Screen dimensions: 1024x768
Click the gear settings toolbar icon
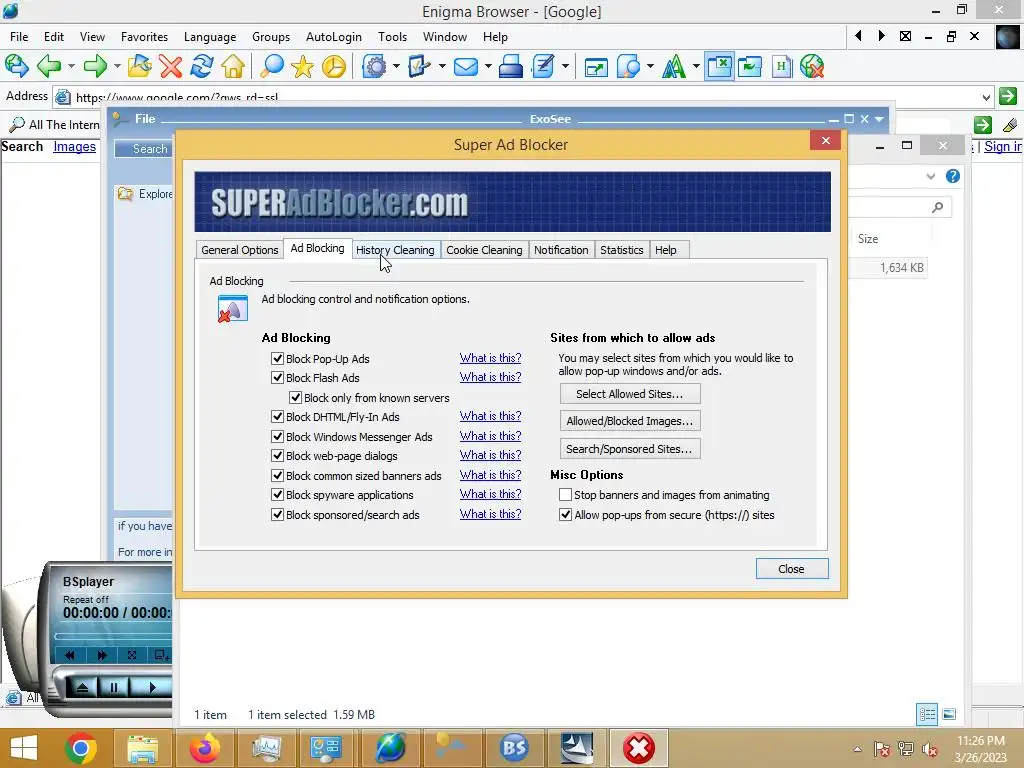375,66
